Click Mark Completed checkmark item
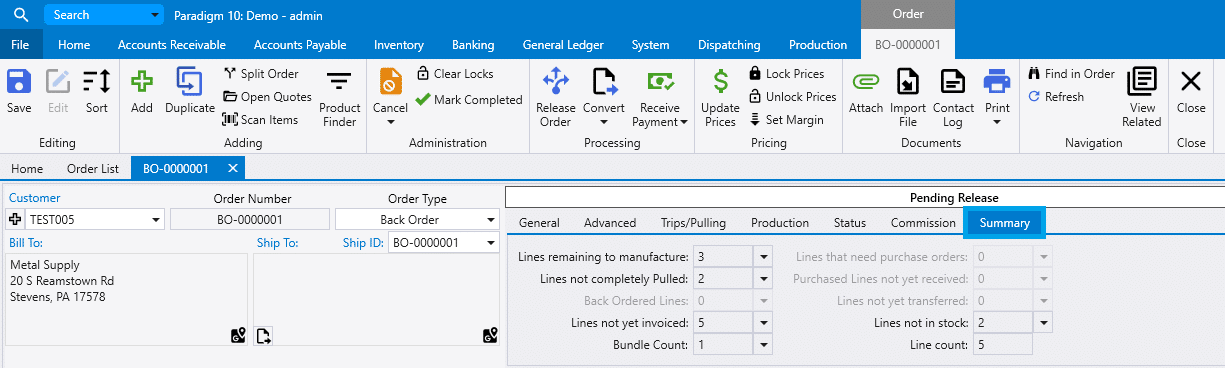The width and height of the screenshot is (1225, 368). click(x=469, y=100)
